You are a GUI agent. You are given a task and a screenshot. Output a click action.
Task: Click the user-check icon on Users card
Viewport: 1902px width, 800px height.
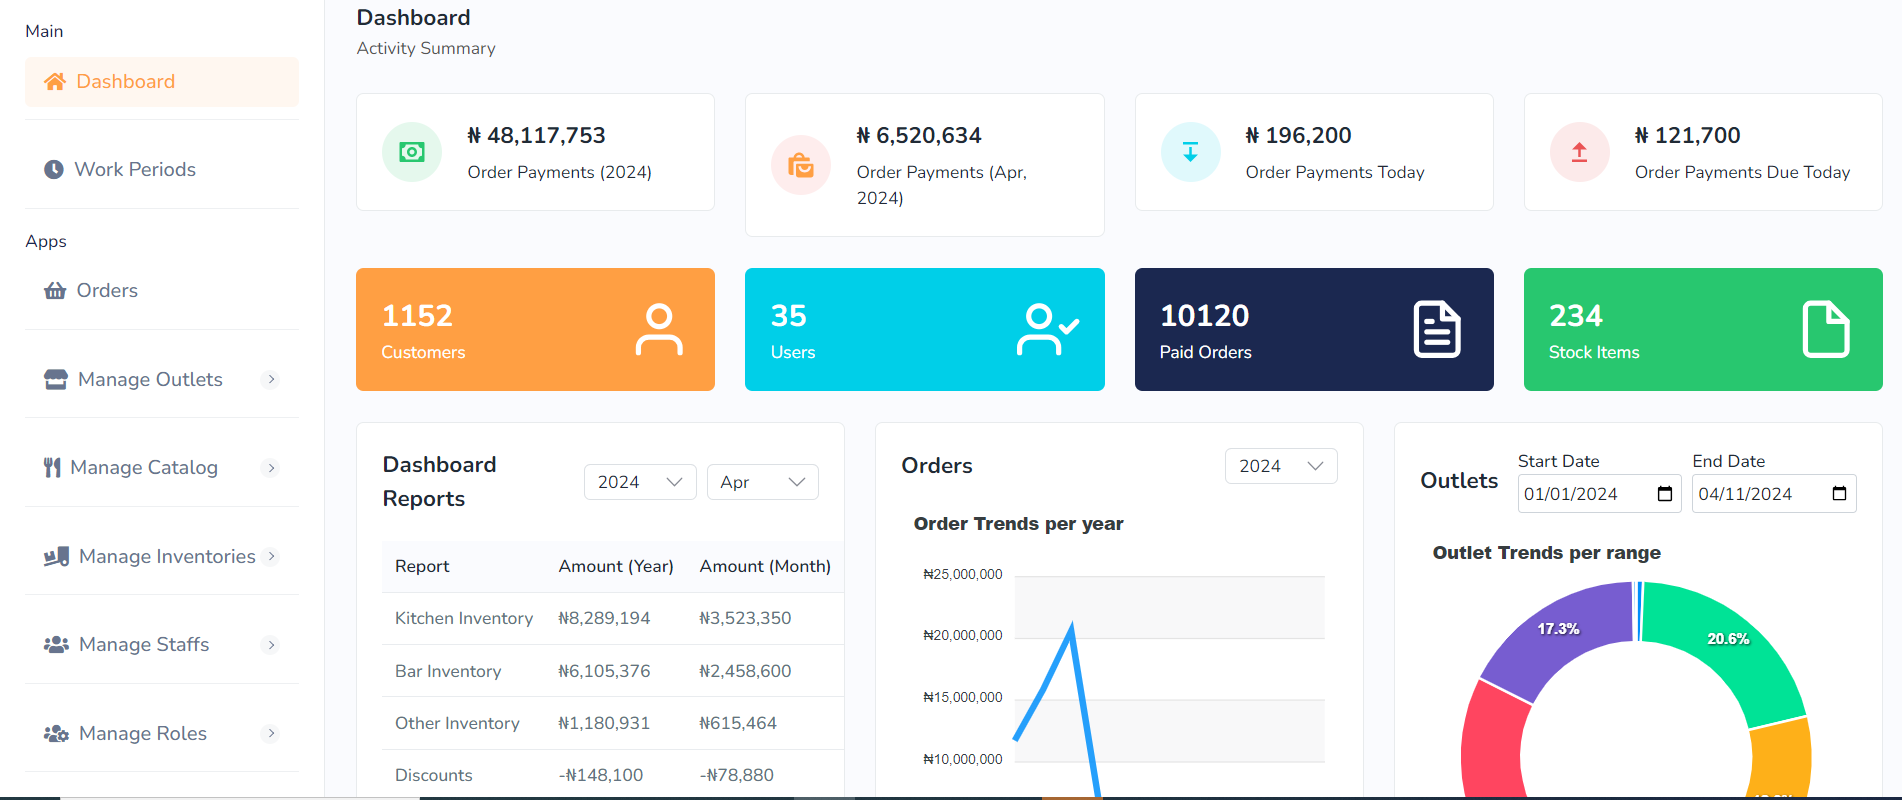pyautogui.click(x=1047, y=330)
